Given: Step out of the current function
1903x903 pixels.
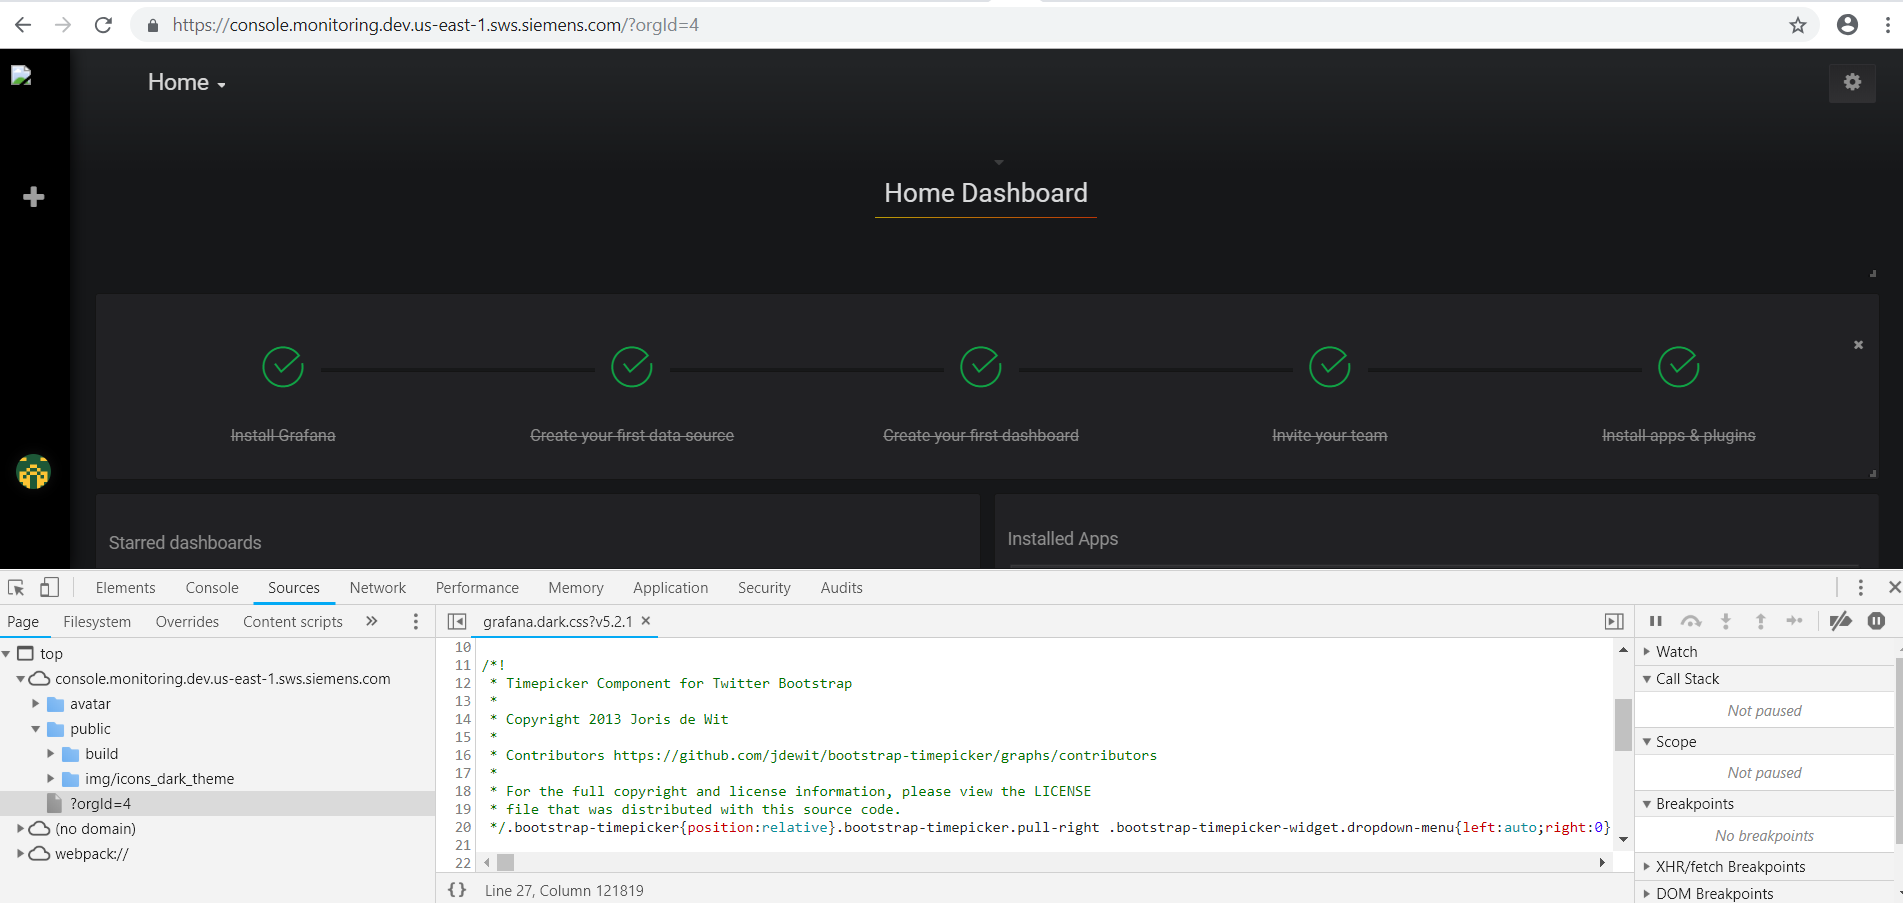Looking at the screenshot, I should [1761, 621].
